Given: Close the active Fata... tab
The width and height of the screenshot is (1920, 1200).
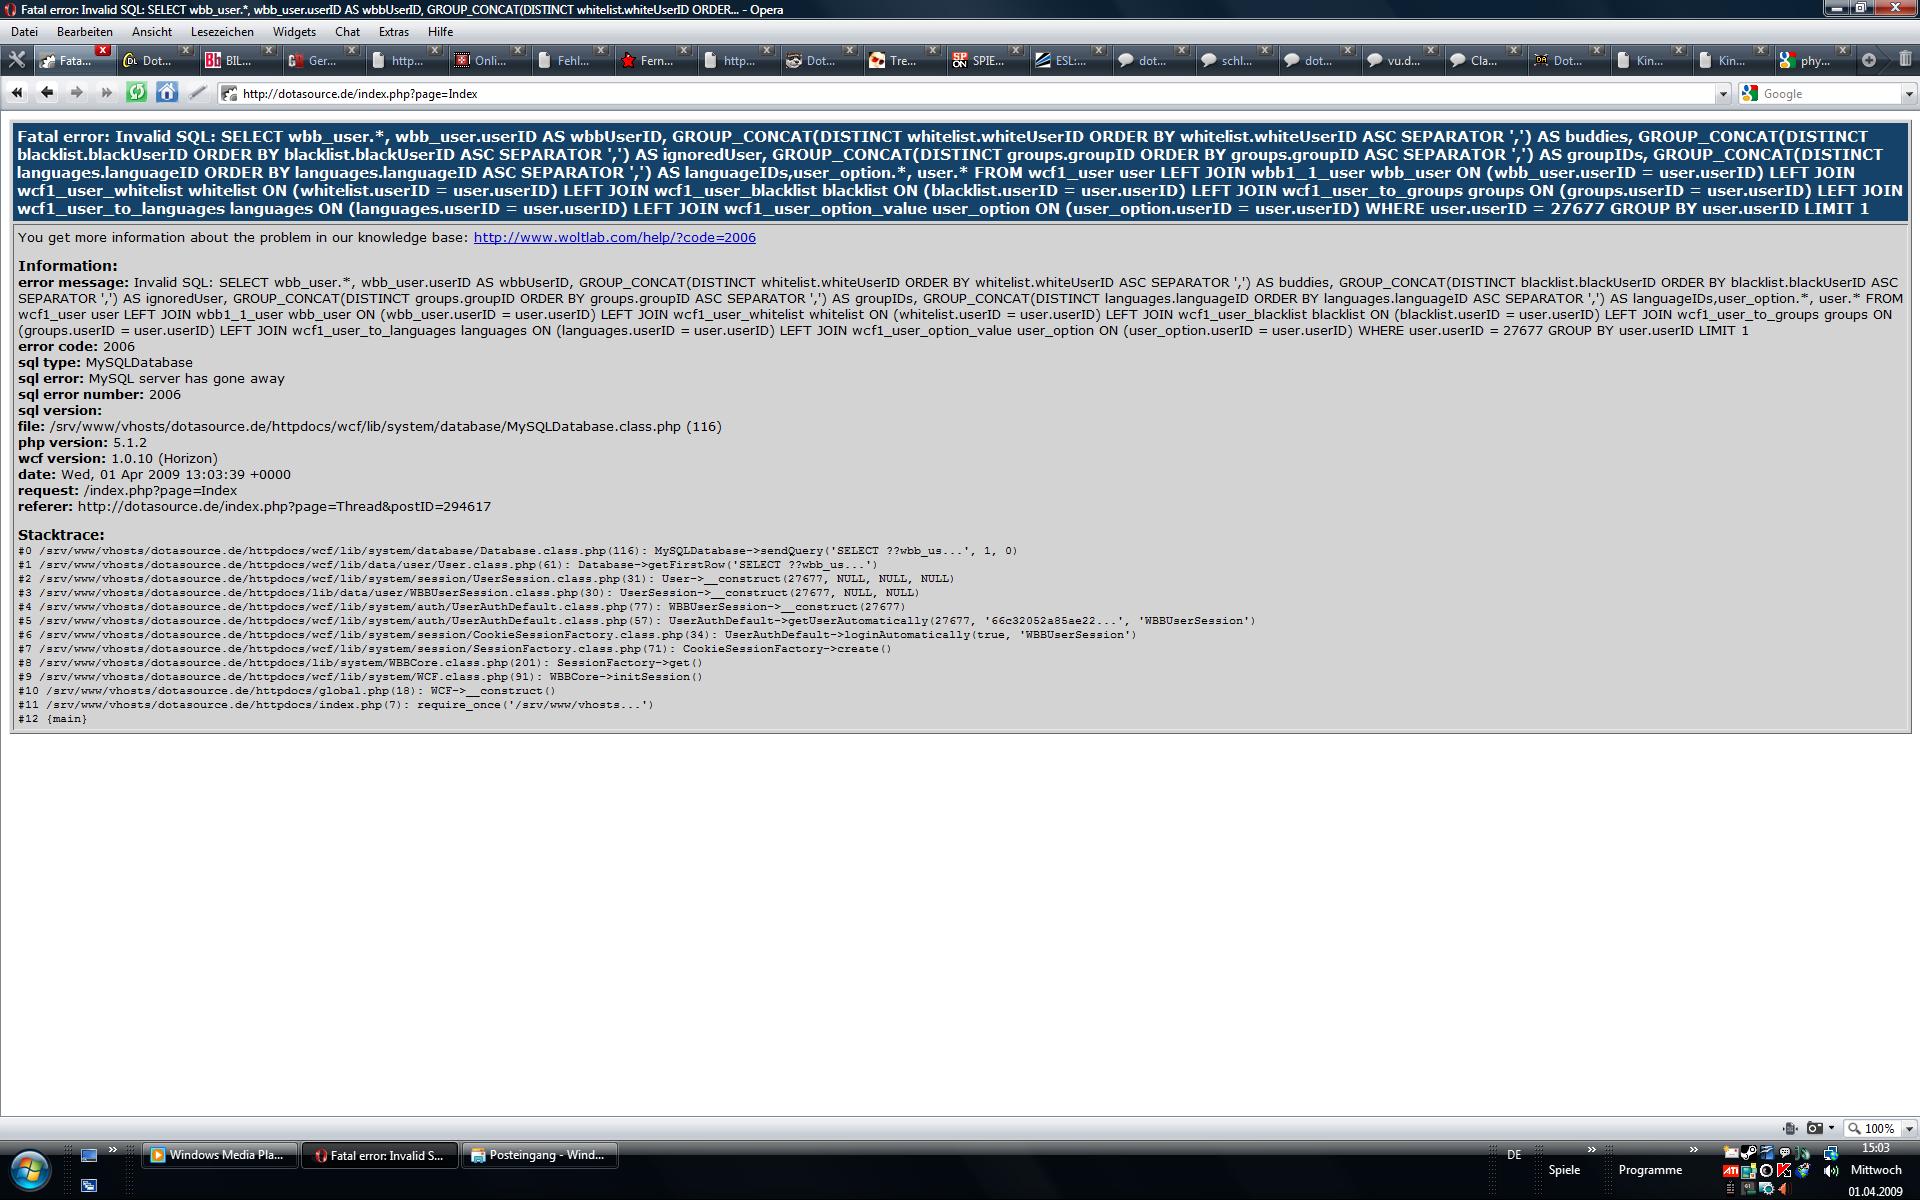Looking at the screenshot, I should click(102, 50).
